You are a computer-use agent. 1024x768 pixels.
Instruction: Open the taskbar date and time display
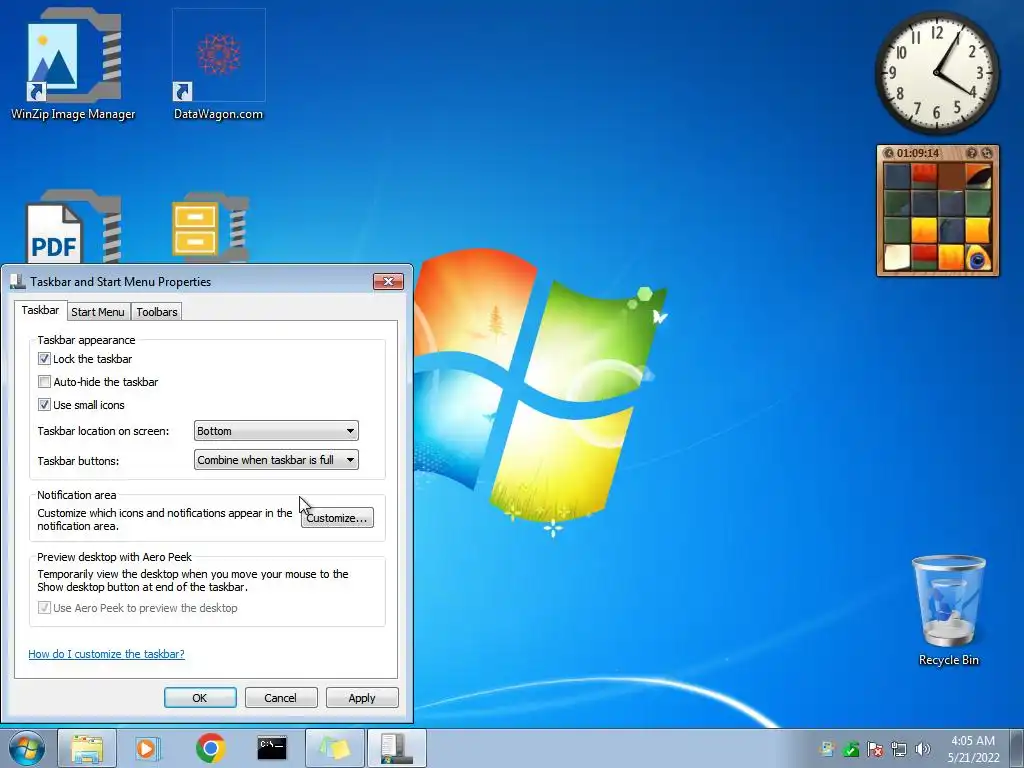click(x=973, y=749)
